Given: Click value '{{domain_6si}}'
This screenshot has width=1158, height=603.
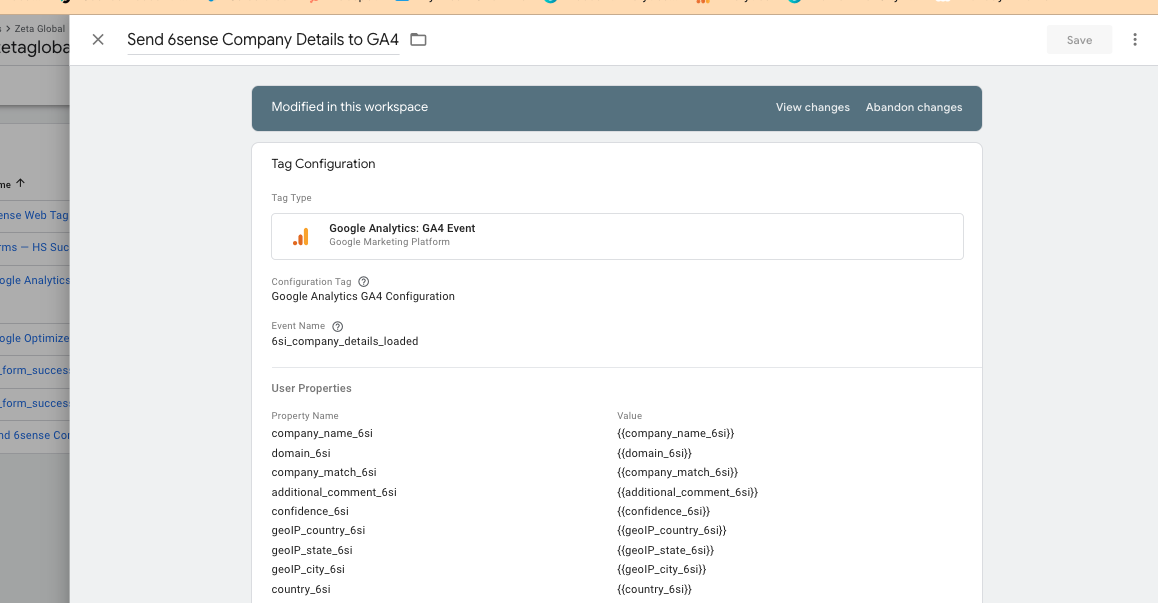Looking at the screenshot, I should click(654, 453).
